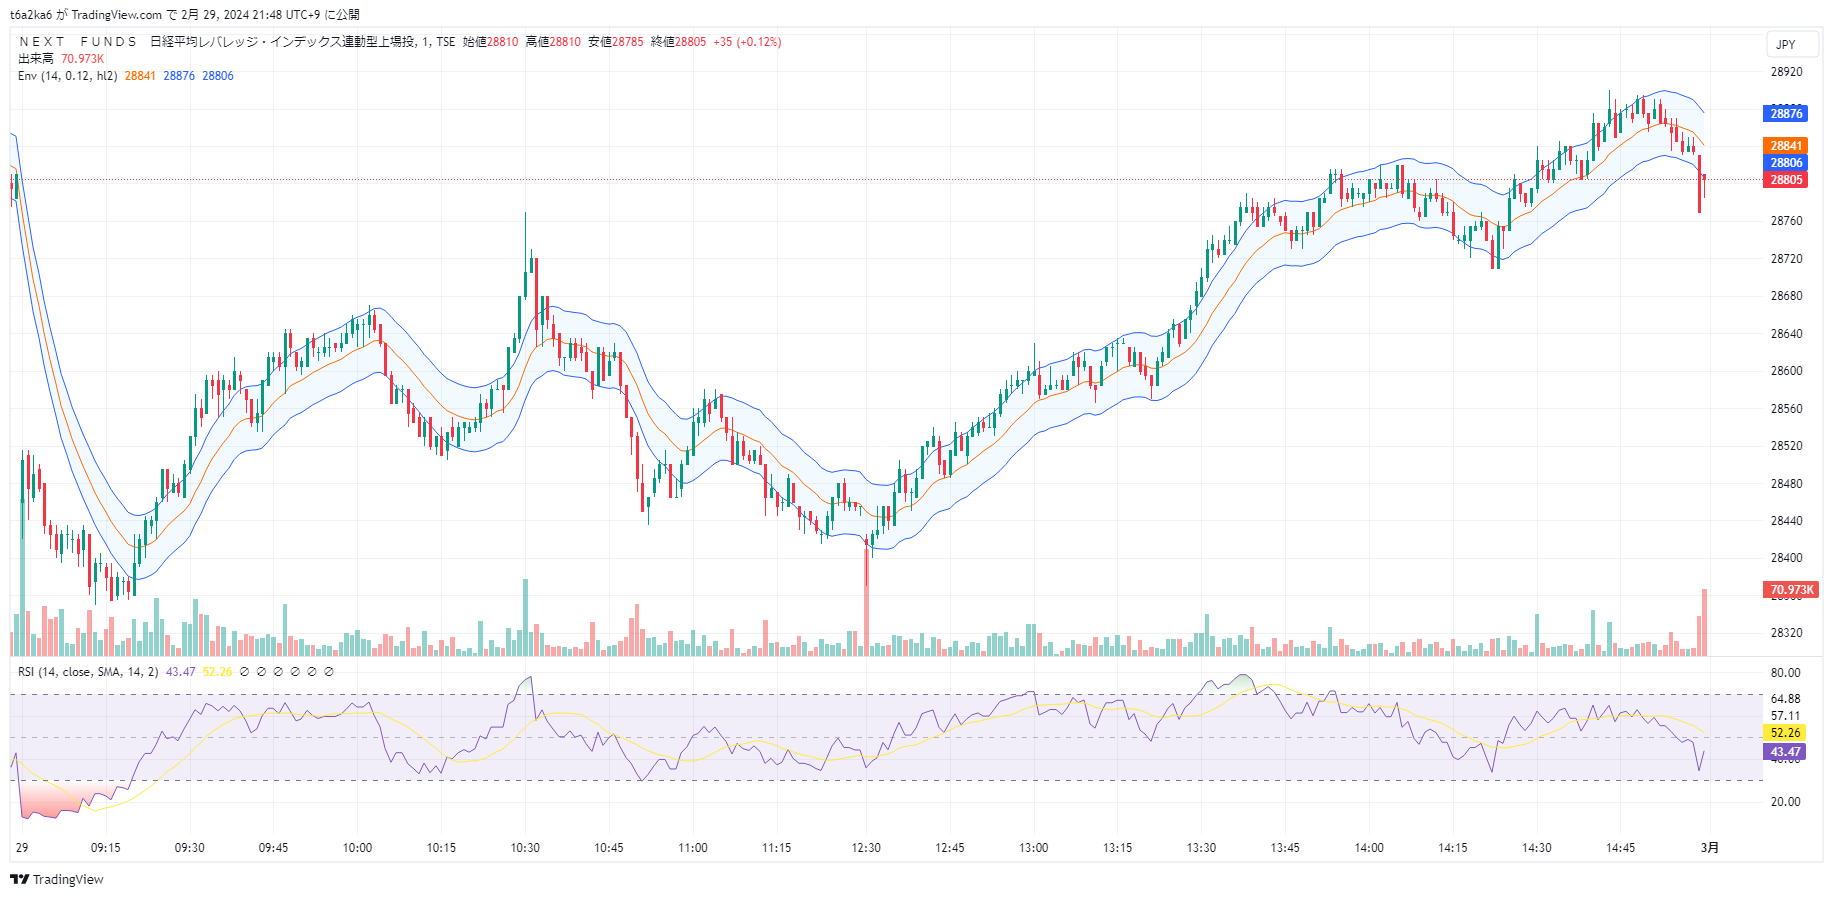
Task: Click the first ∅ symbol in RSI legend
Action: point(245,672)
